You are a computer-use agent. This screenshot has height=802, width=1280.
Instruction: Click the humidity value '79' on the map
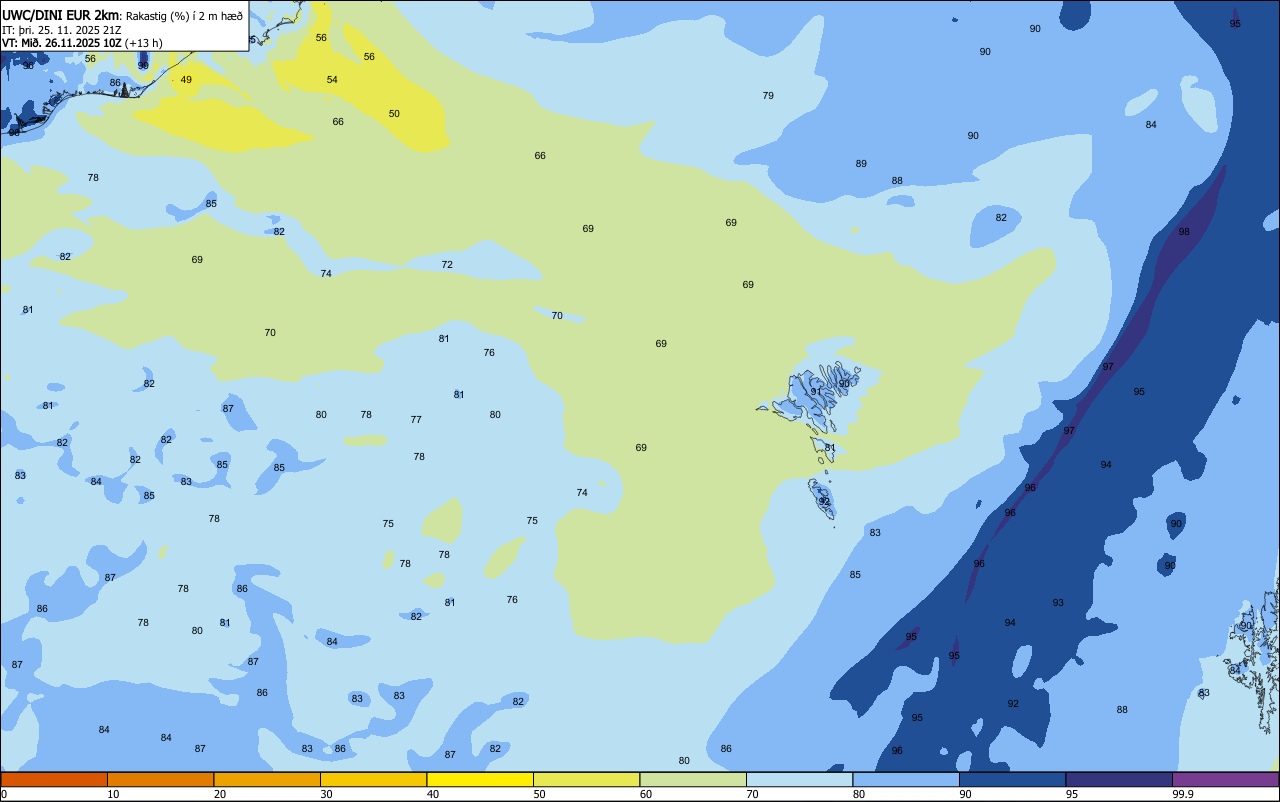pyautogui.click(x=768, y=96)
